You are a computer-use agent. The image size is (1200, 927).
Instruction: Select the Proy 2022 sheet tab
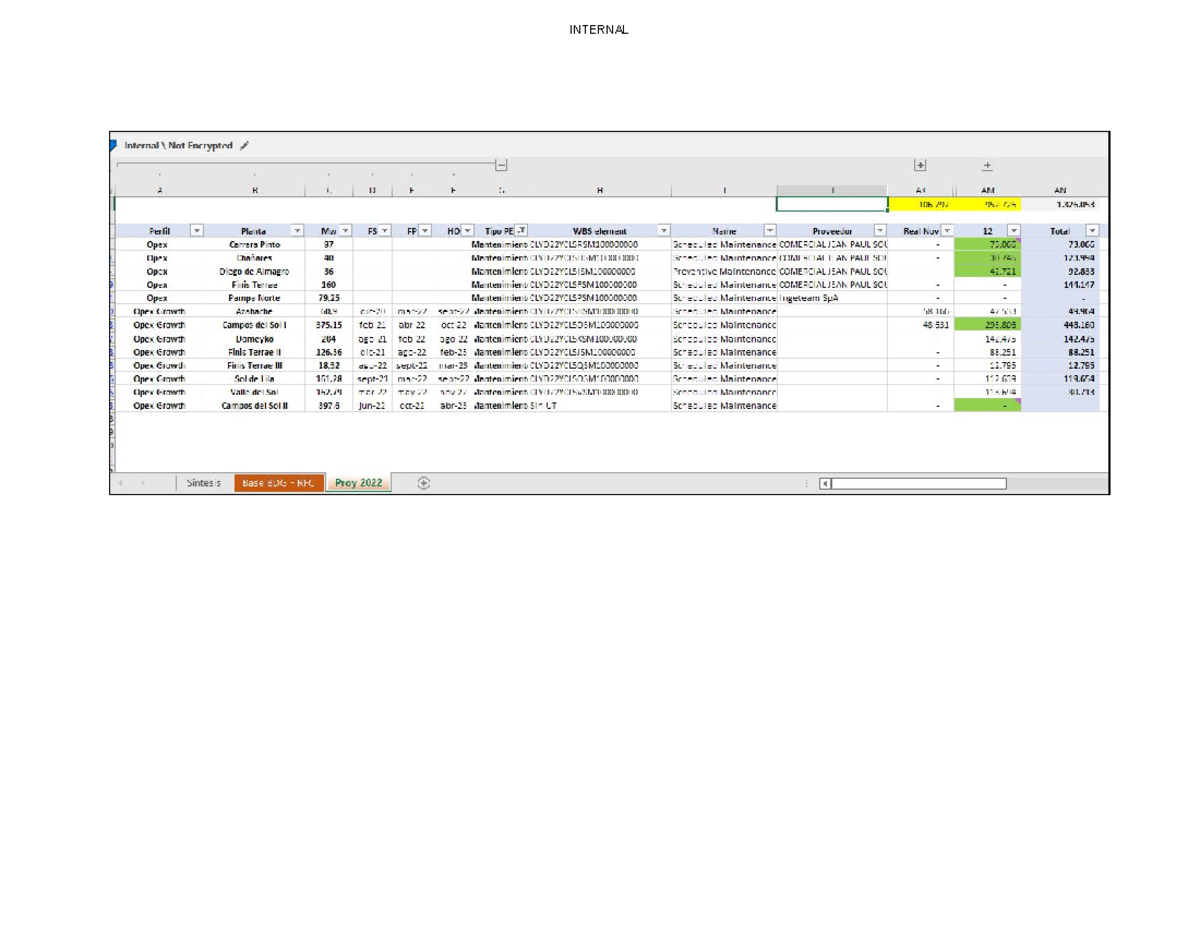click(x=357, y=482)
